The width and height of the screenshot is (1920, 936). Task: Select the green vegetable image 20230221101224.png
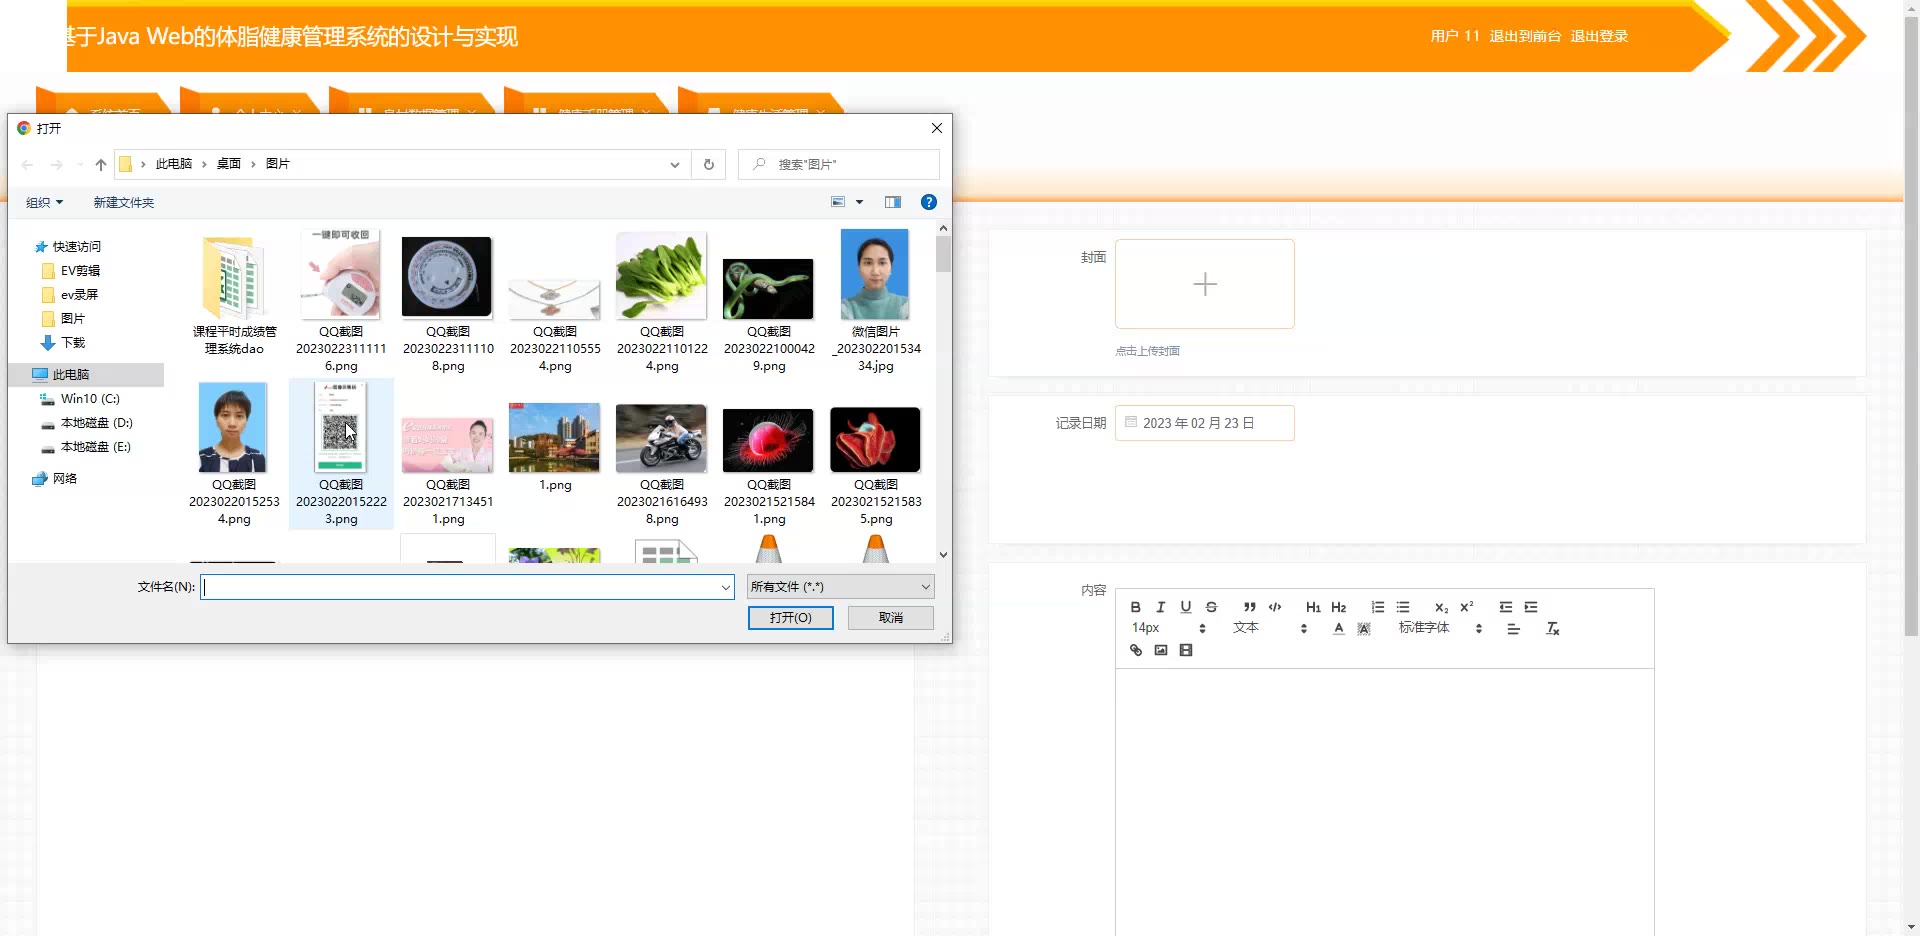pos(662,302)
